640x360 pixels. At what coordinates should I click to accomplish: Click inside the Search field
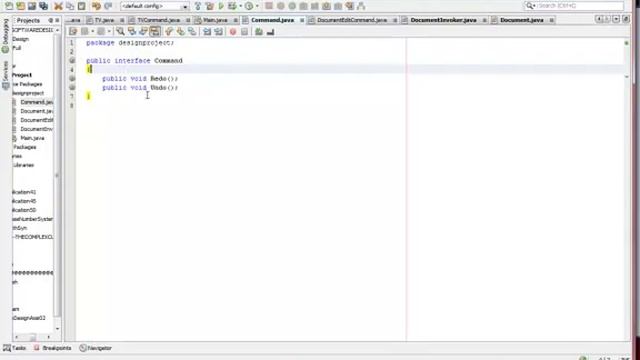click(x=580, y=6)
